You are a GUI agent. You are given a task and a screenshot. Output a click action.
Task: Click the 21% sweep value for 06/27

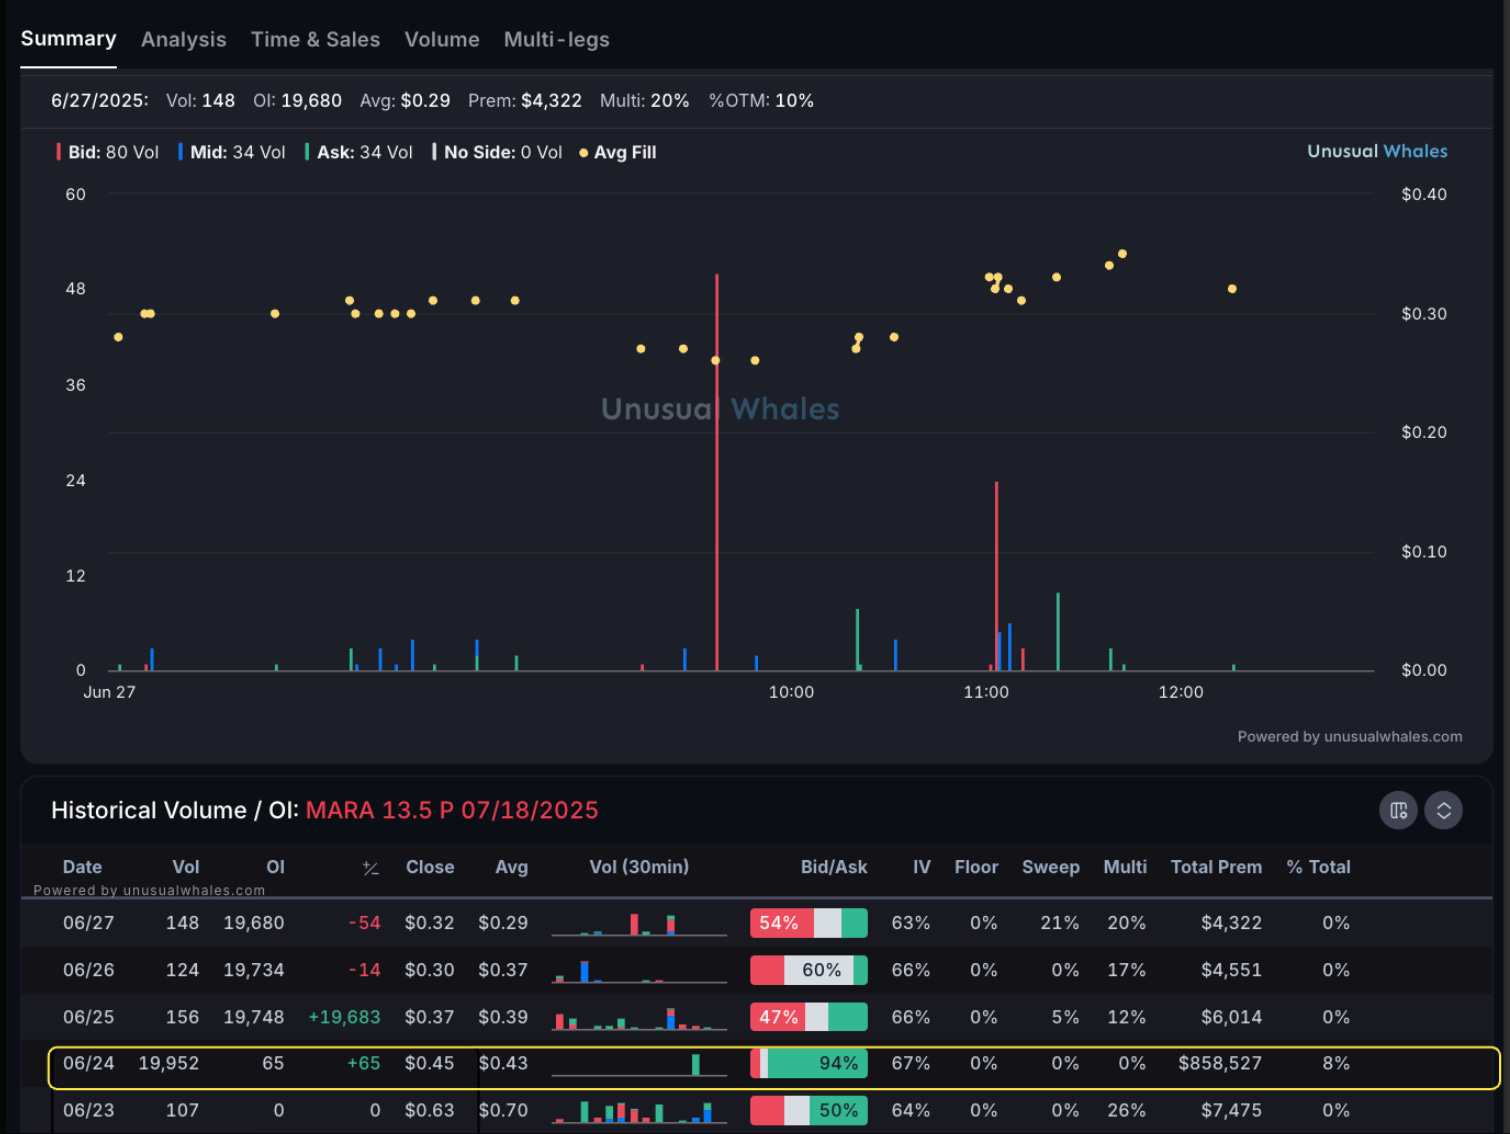point(1060,923)
